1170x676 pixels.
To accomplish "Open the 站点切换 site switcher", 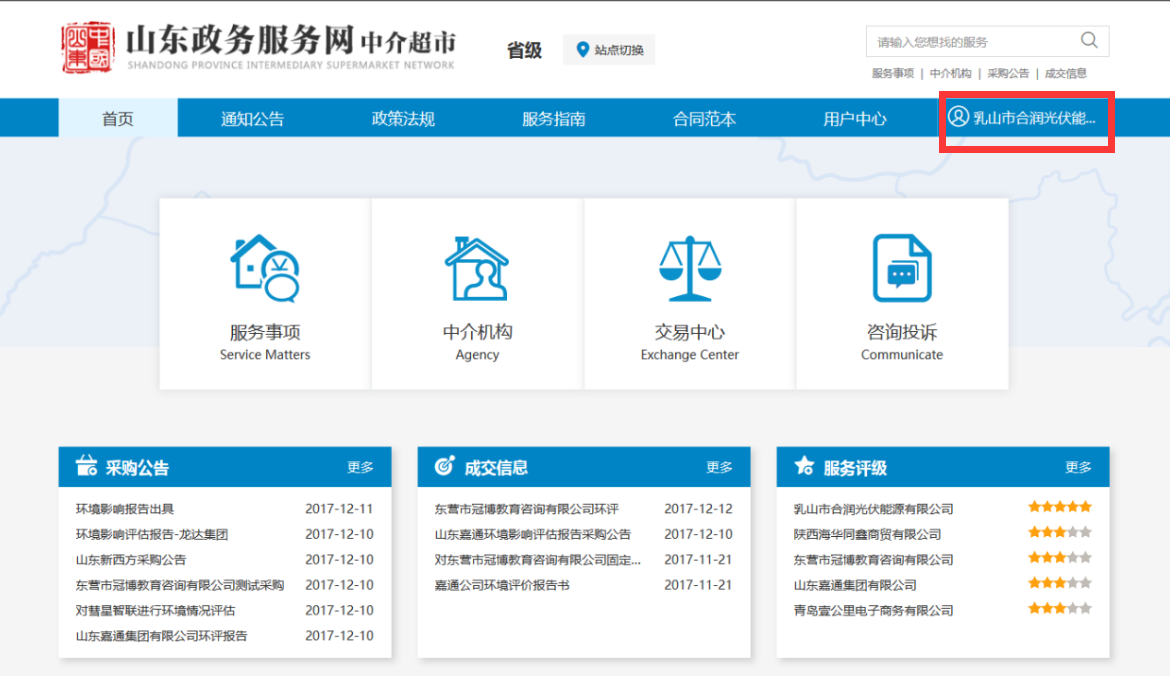I will coord(609,50).
